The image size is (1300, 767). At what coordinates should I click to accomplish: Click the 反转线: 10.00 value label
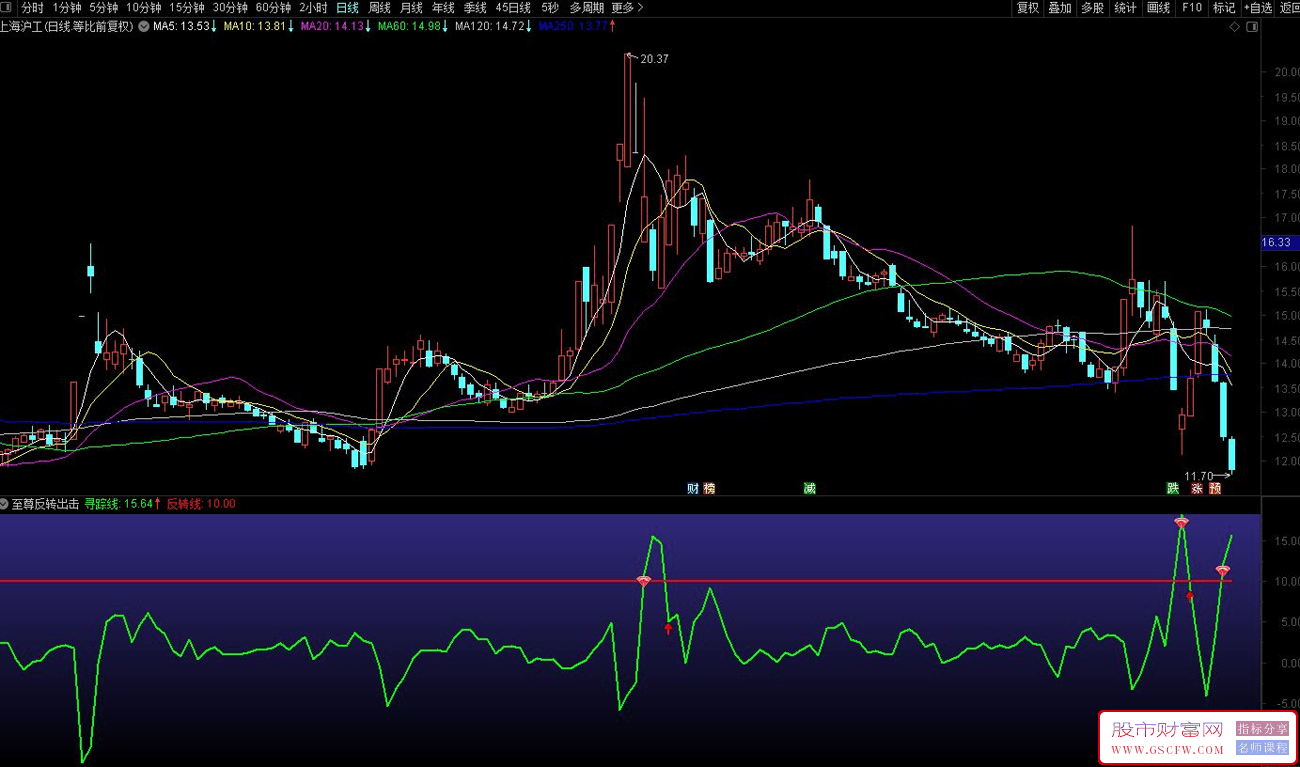click(201, 504)
